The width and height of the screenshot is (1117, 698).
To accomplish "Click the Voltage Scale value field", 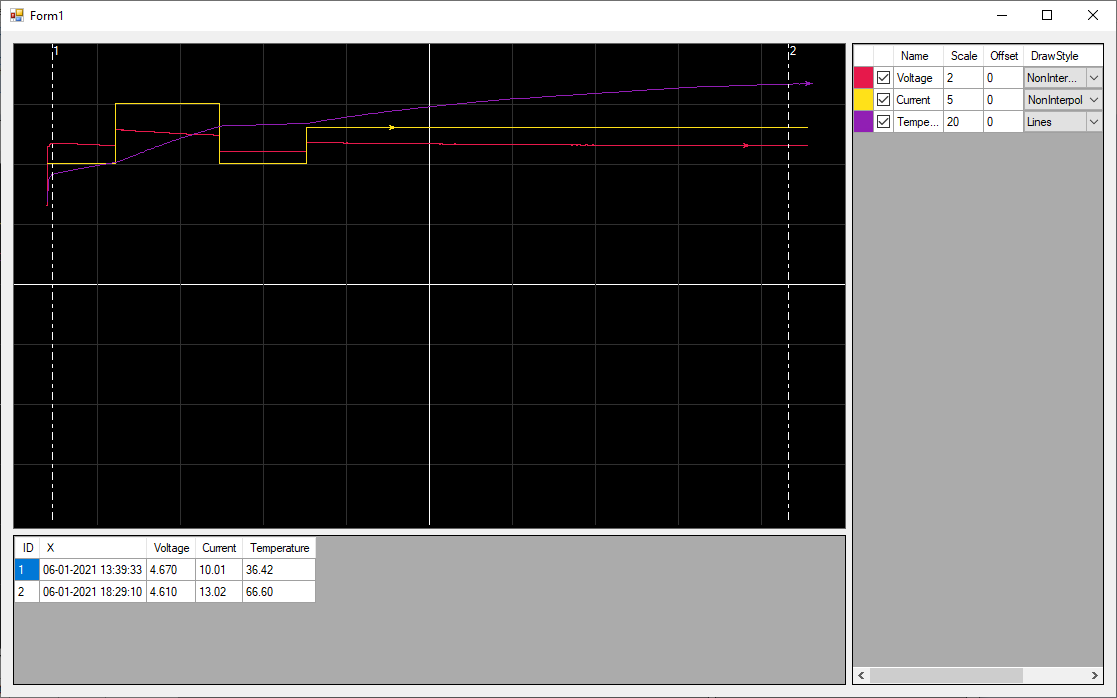I will click(x=962, y=78).
